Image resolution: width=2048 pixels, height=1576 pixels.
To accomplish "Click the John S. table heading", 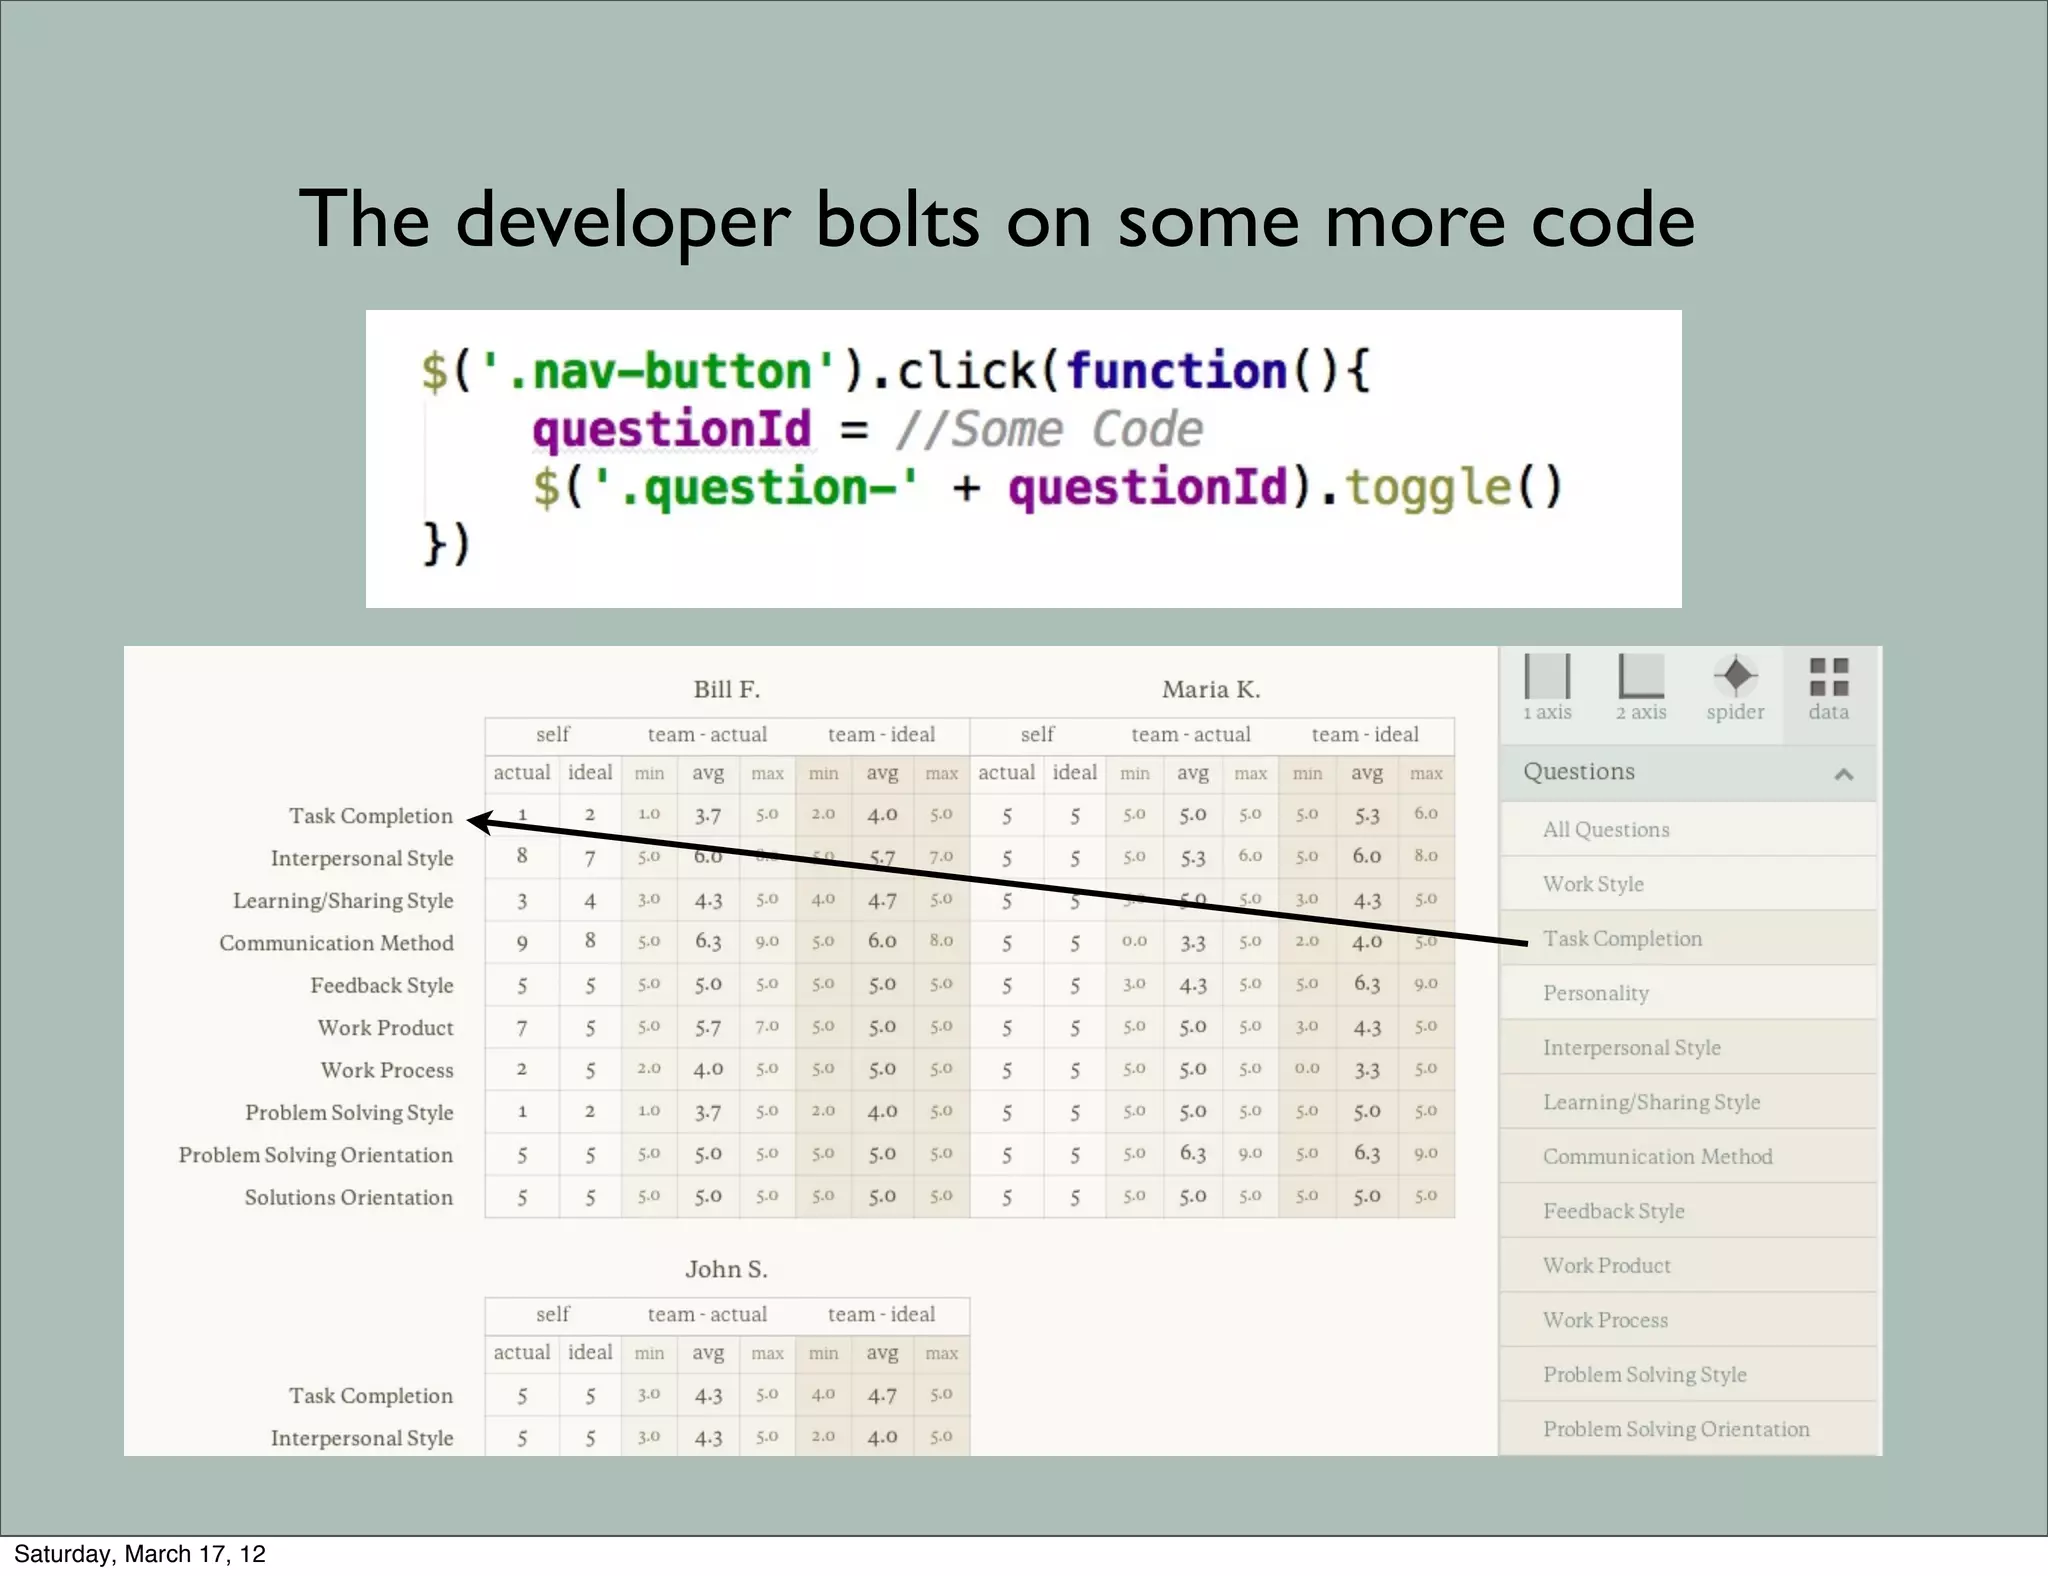I will (x=727, y=1269).
